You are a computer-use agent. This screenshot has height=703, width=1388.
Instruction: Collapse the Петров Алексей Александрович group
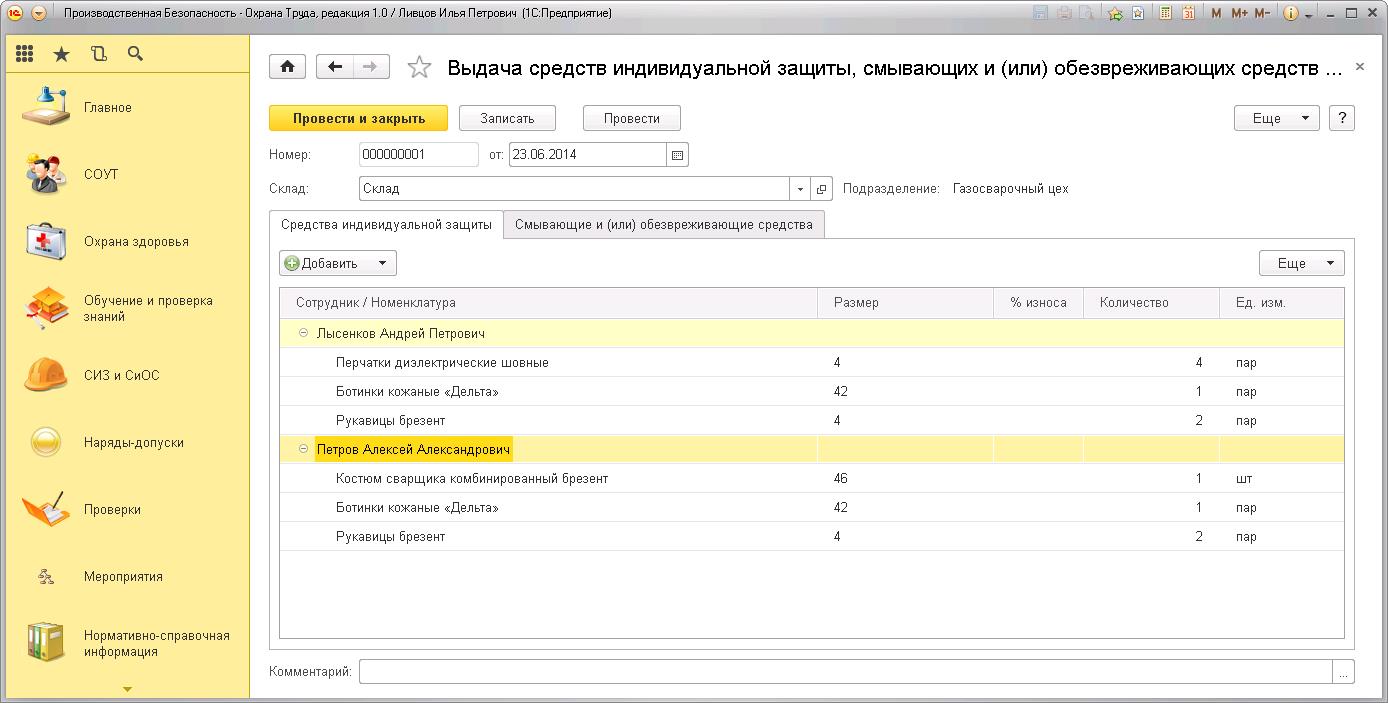(x=303, y=449)
